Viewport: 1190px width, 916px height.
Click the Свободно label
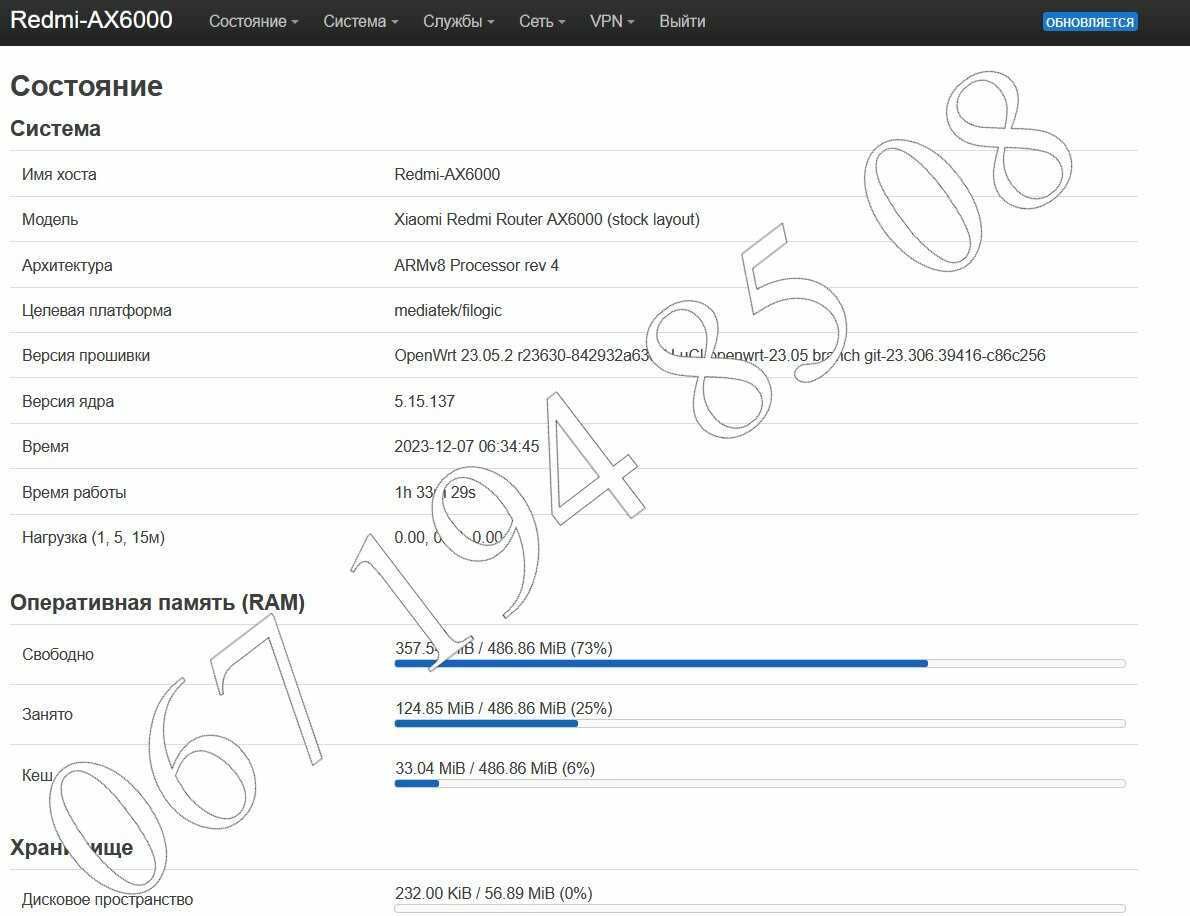pos(58,654)
